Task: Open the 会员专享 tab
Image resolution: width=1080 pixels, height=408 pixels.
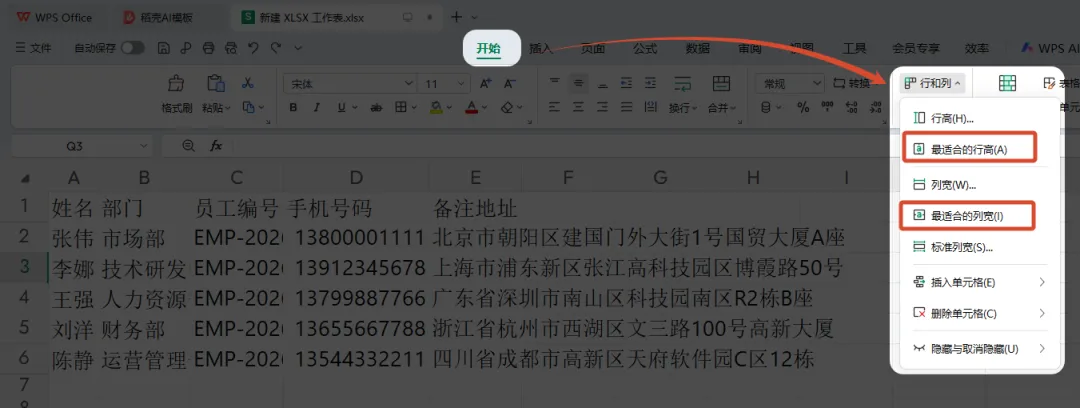Action: pyautogui.click(x=916, y=48)
